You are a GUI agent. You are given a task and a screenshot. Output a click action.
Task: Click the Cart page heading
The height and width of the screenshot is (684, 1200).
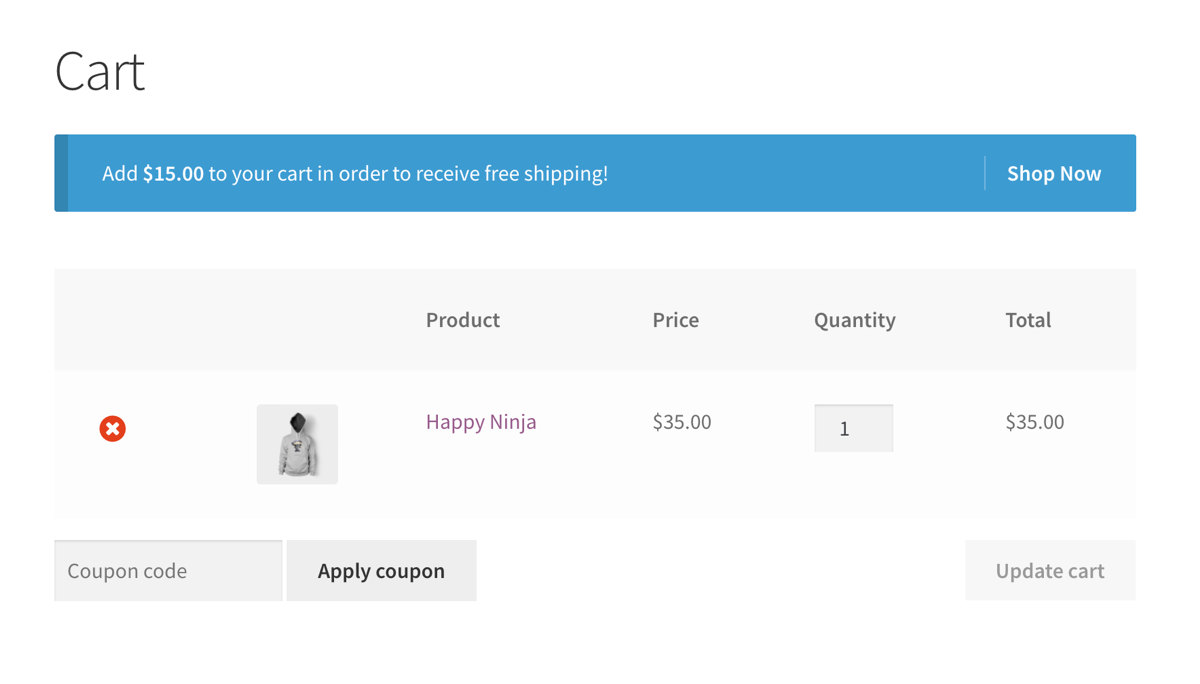100,72
